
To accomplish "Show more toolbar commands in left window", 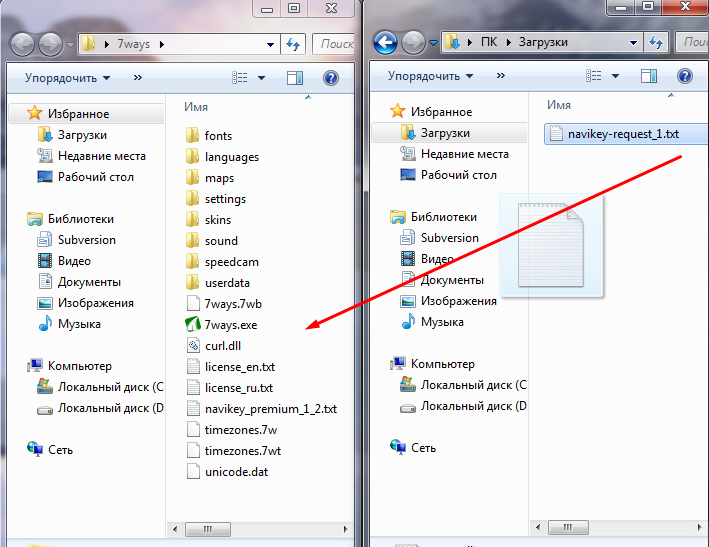I will [x=137, y=77].
